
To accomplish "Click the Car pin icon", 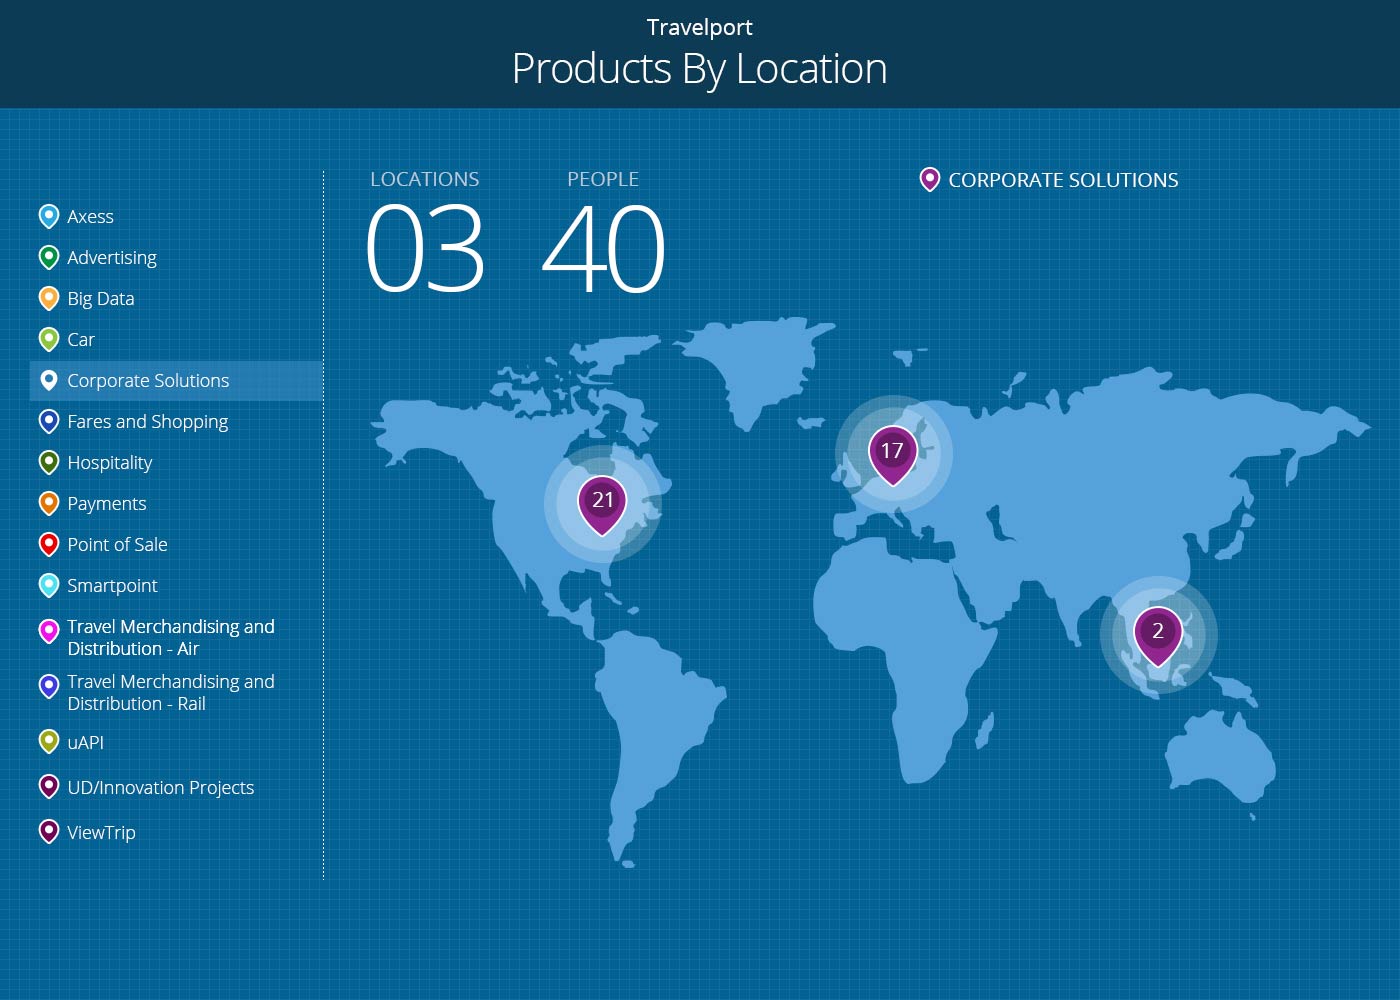I will 48,339.
